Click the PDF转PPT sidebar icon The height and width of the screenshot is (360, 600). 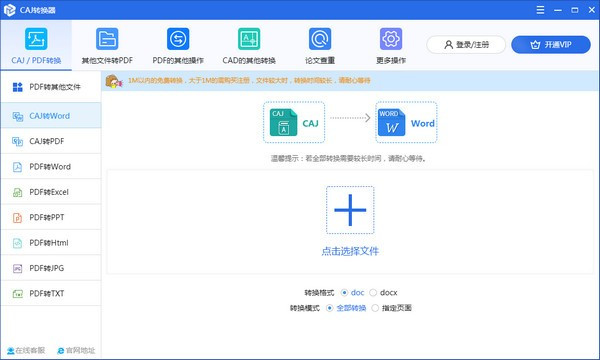(x=18, y=218)
